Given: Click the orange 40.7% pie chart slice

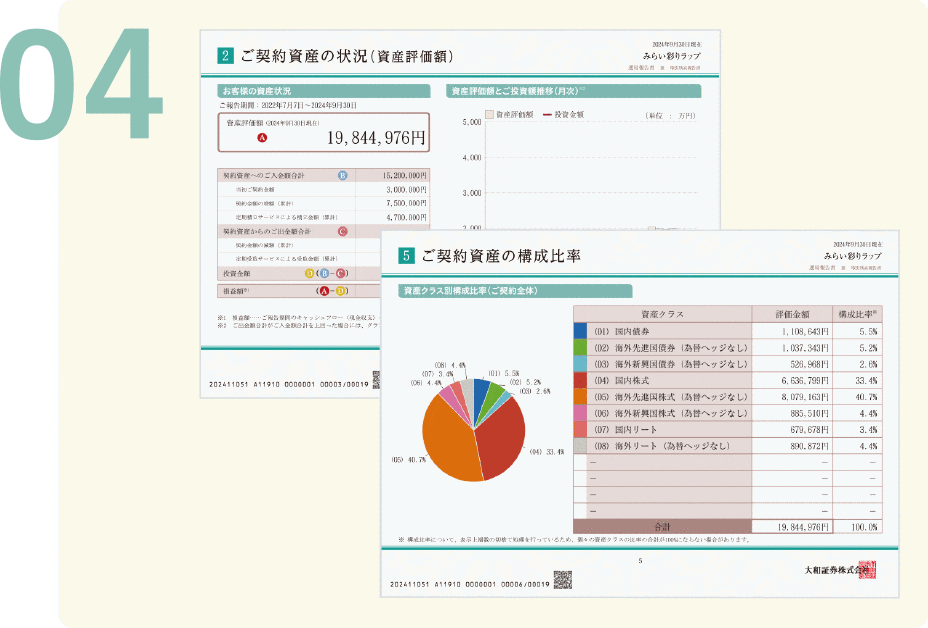Looking at the screenshot, I should point(450,440).
